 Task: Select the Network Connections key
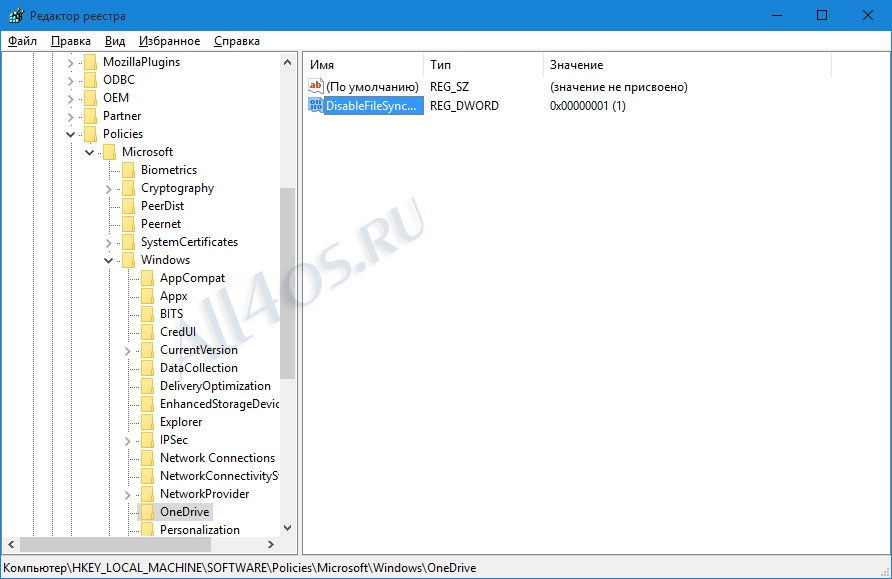[x=217, y=458]
